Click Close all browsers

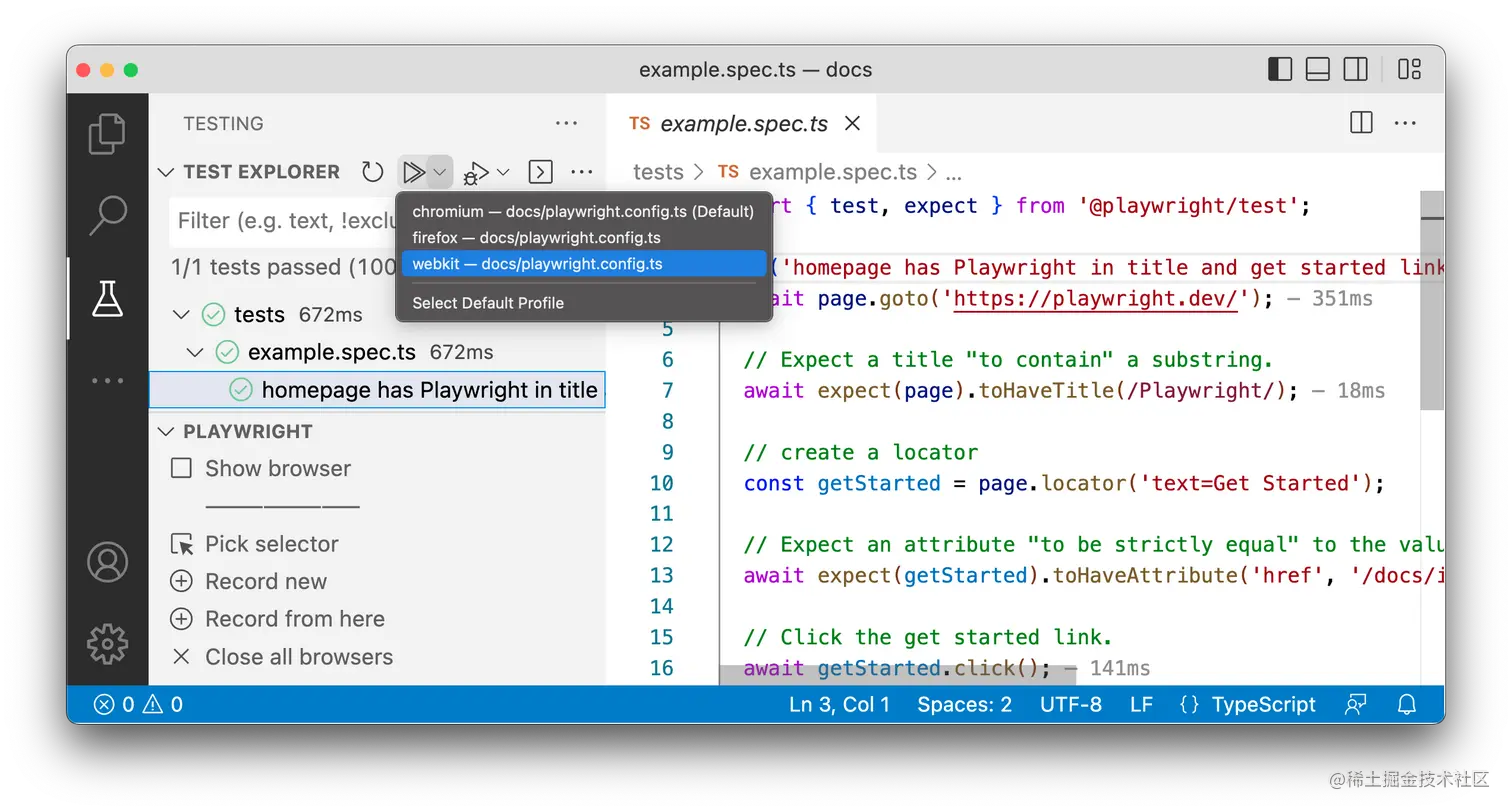coord(299,657)
